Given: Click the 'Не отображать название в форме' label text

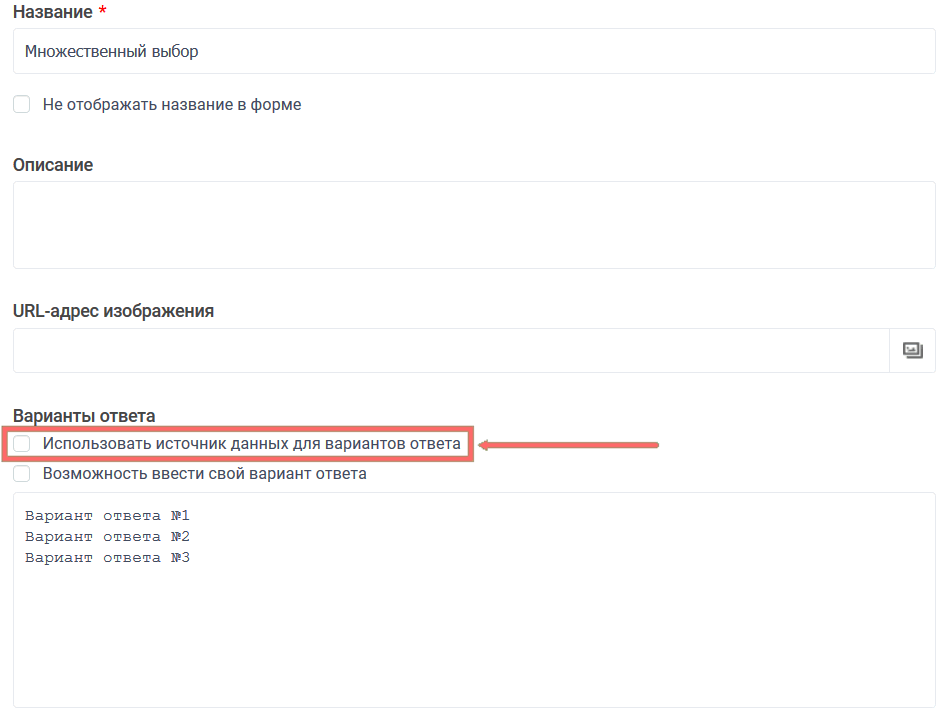Looking at the screenshot, I should point(172,104).
